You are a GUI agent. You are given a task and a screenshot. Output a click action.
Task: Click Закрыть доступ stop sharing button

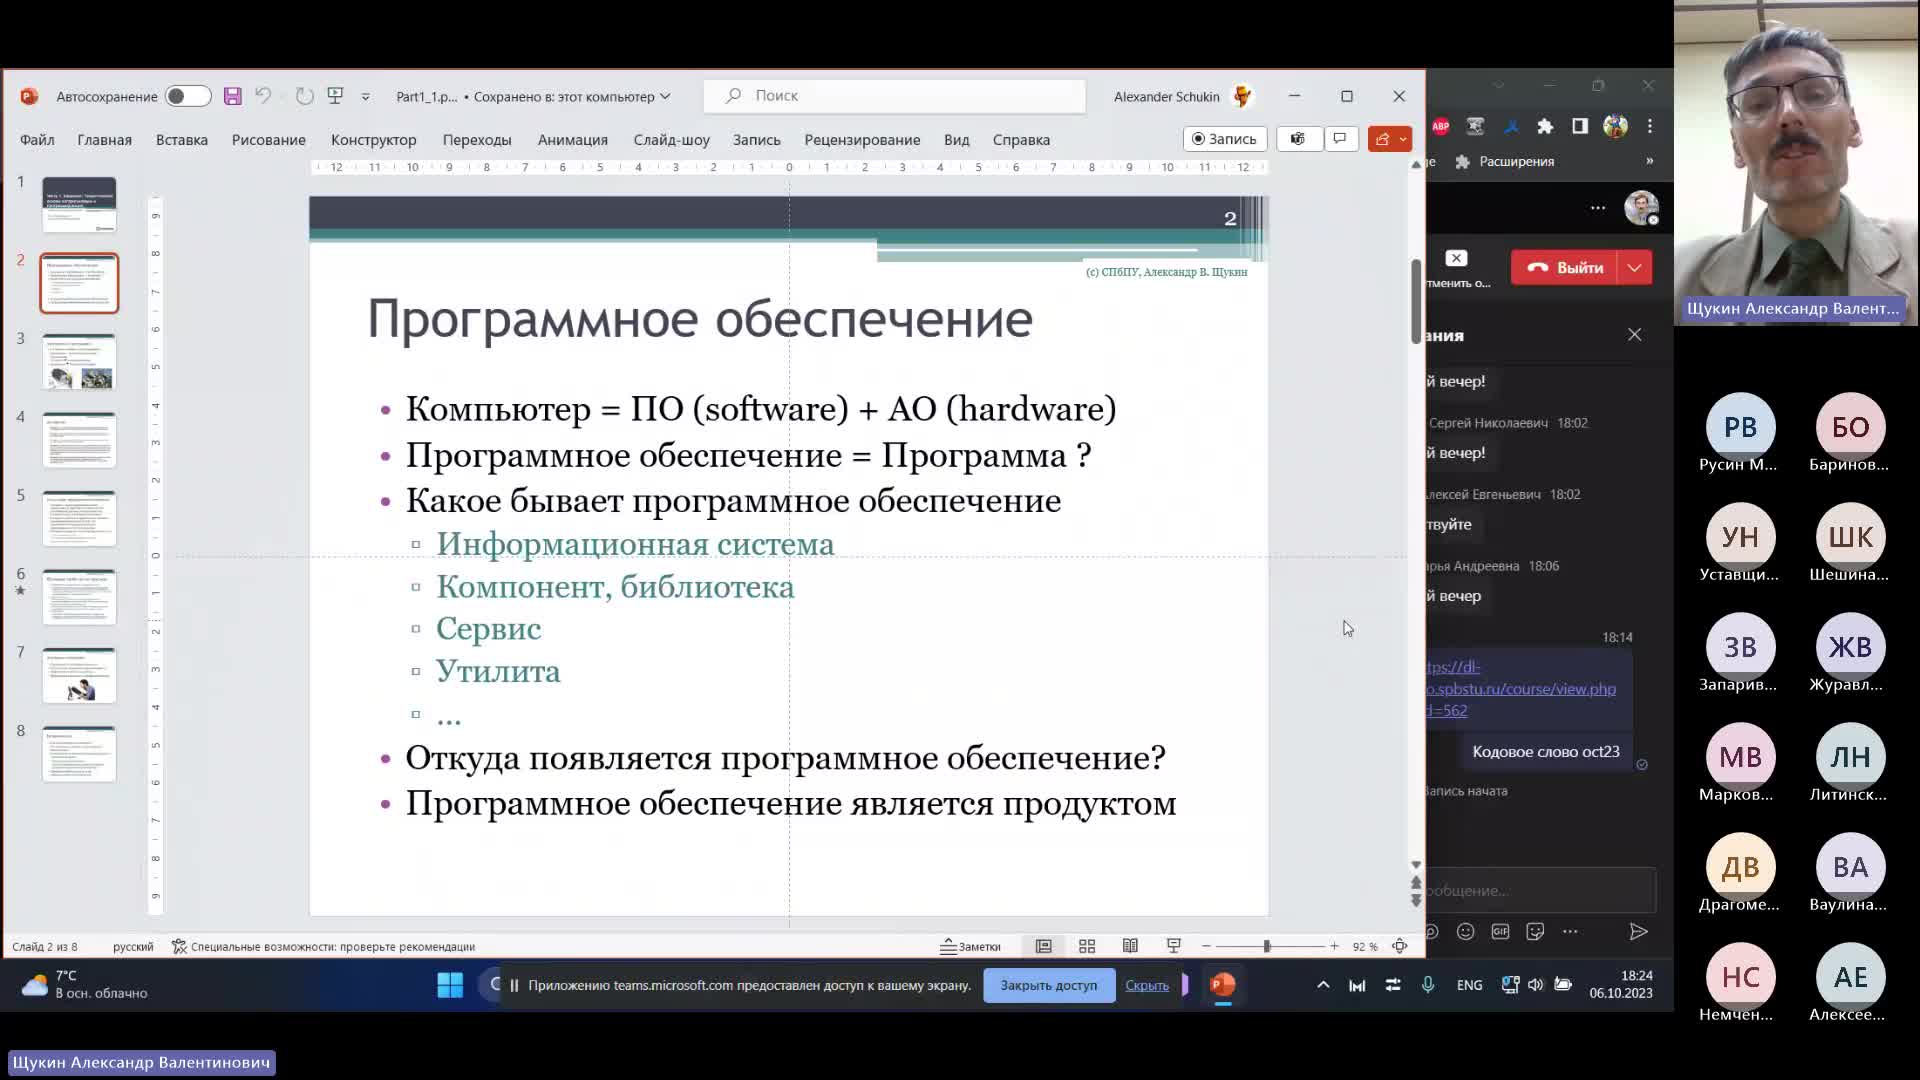1049,985
